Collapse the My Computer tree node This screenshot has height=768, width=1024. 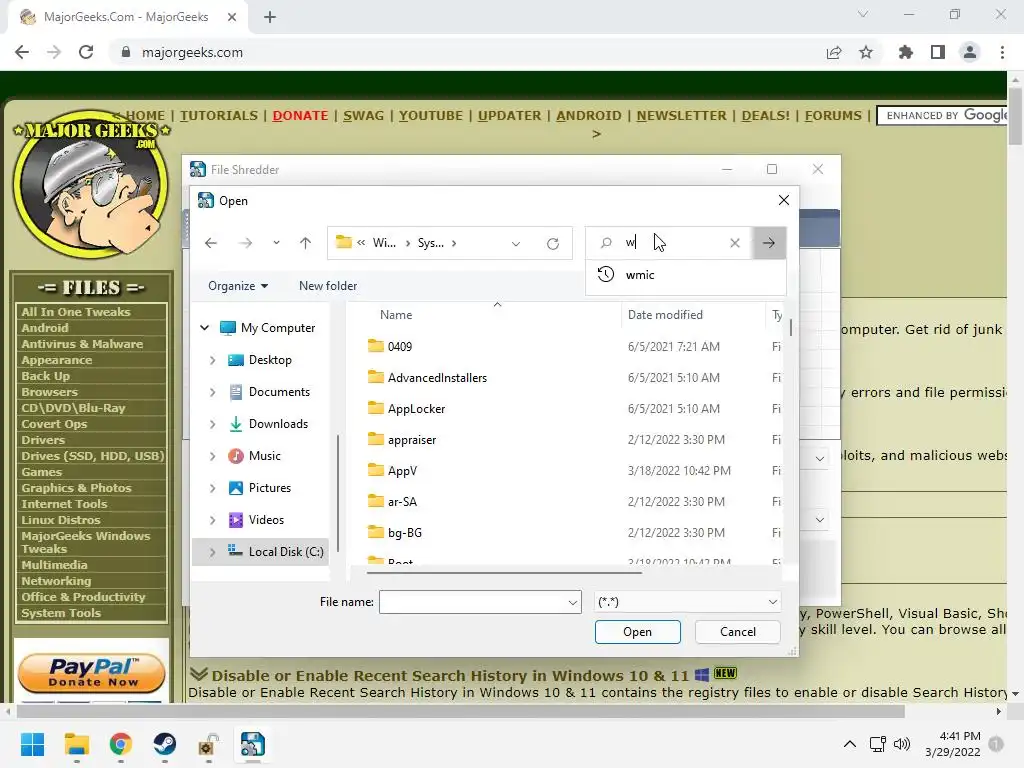point(204,328)
